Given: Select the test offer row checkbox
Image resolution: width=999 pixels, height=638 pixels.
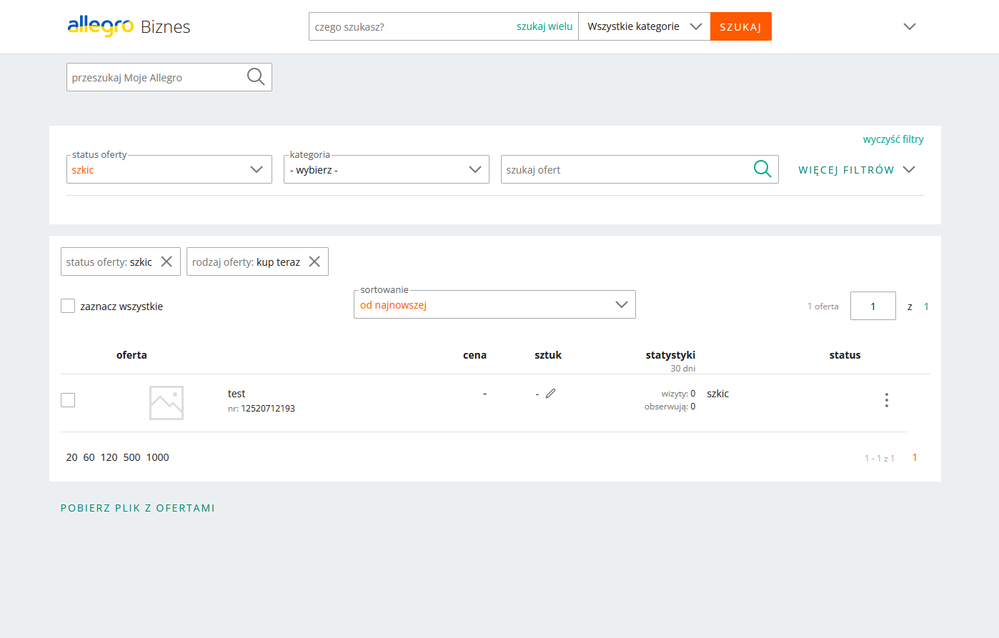Looking at the screenshot, I should [x=68, y=400].
